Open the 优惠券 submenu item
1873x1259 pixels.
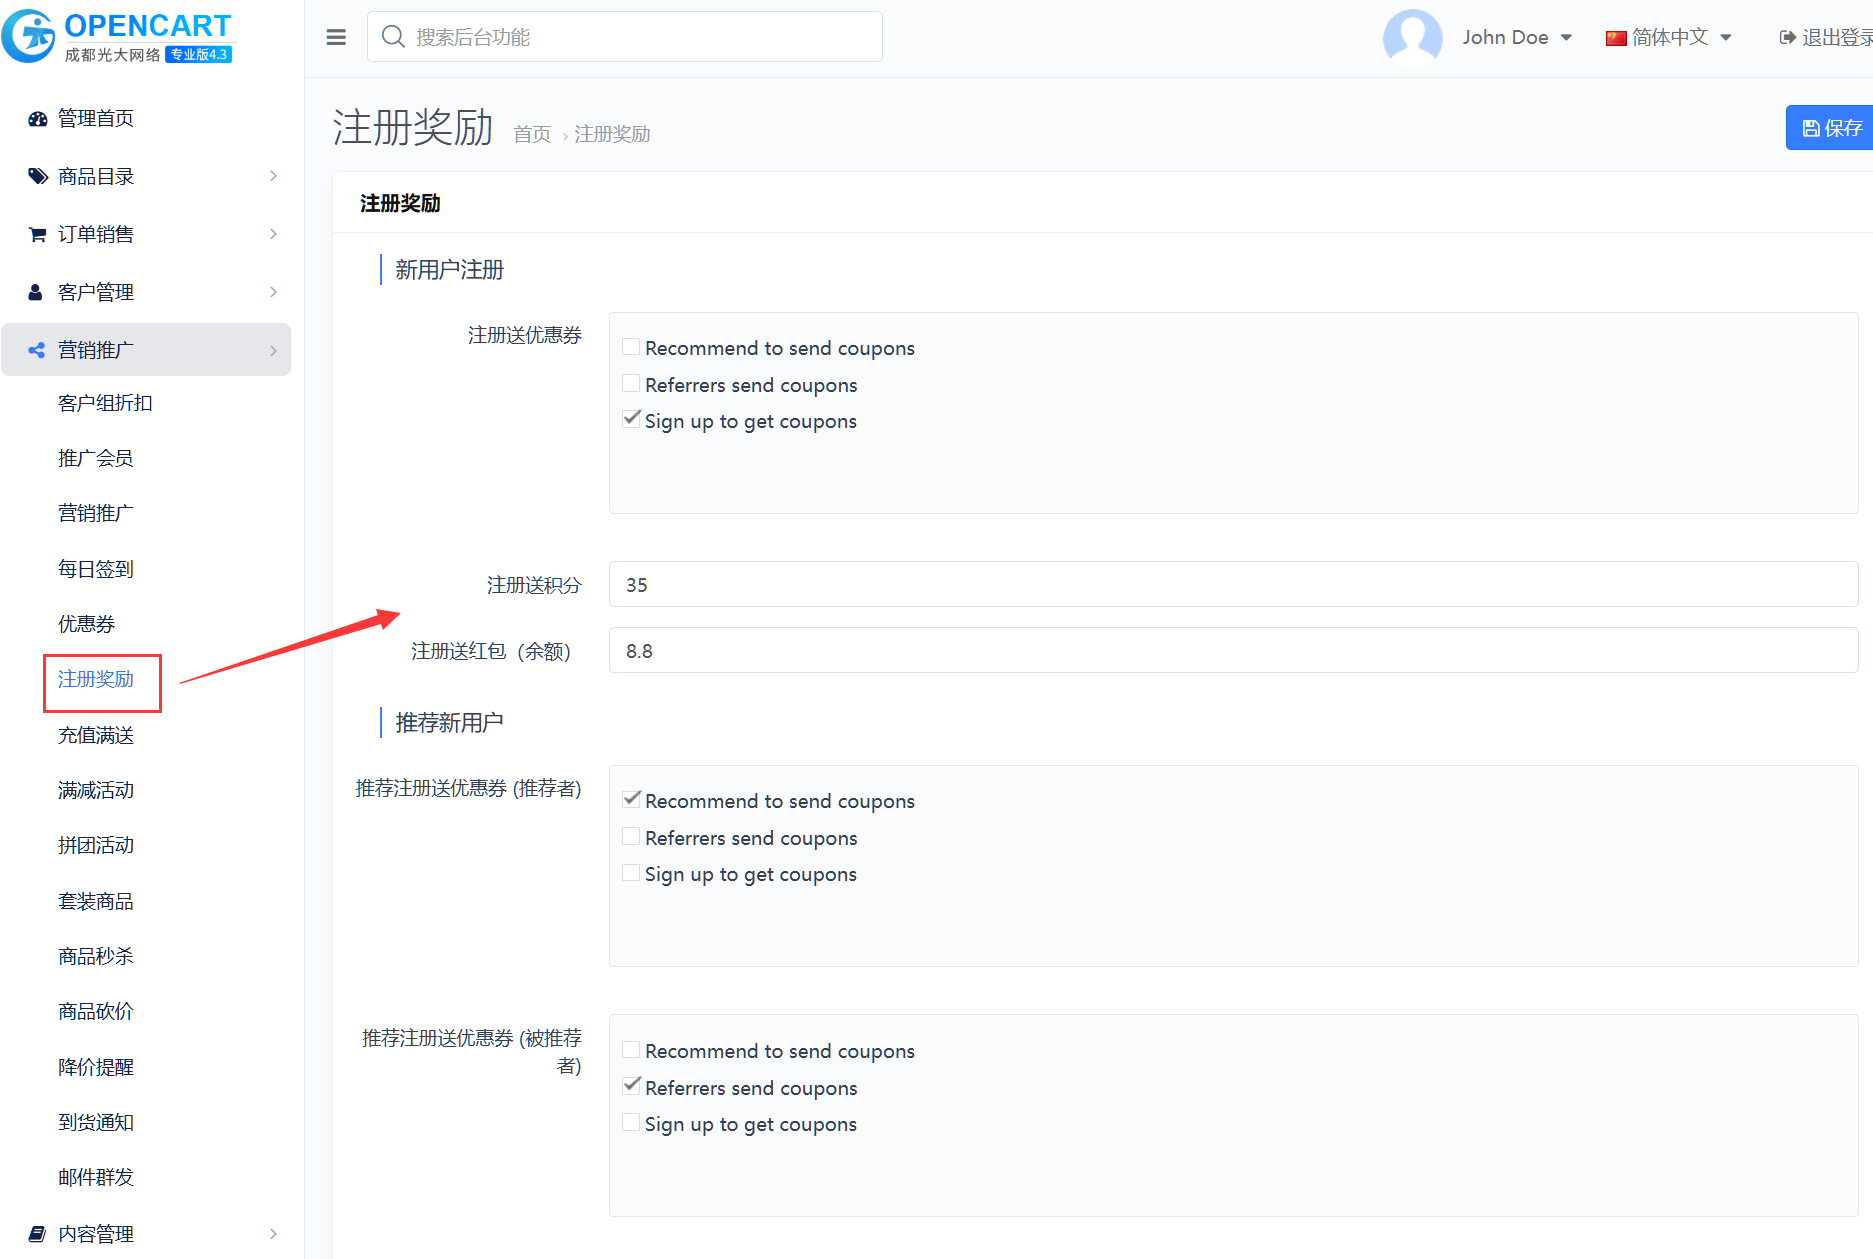point(87,624)
